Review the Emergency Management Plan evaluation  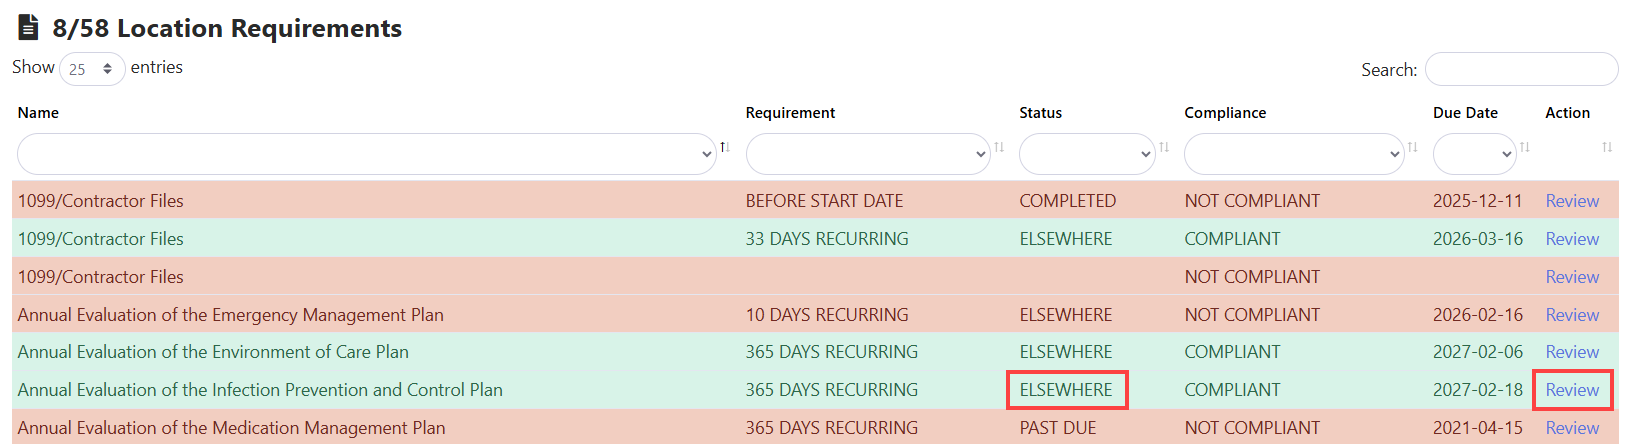click(x=1572, y=315)
